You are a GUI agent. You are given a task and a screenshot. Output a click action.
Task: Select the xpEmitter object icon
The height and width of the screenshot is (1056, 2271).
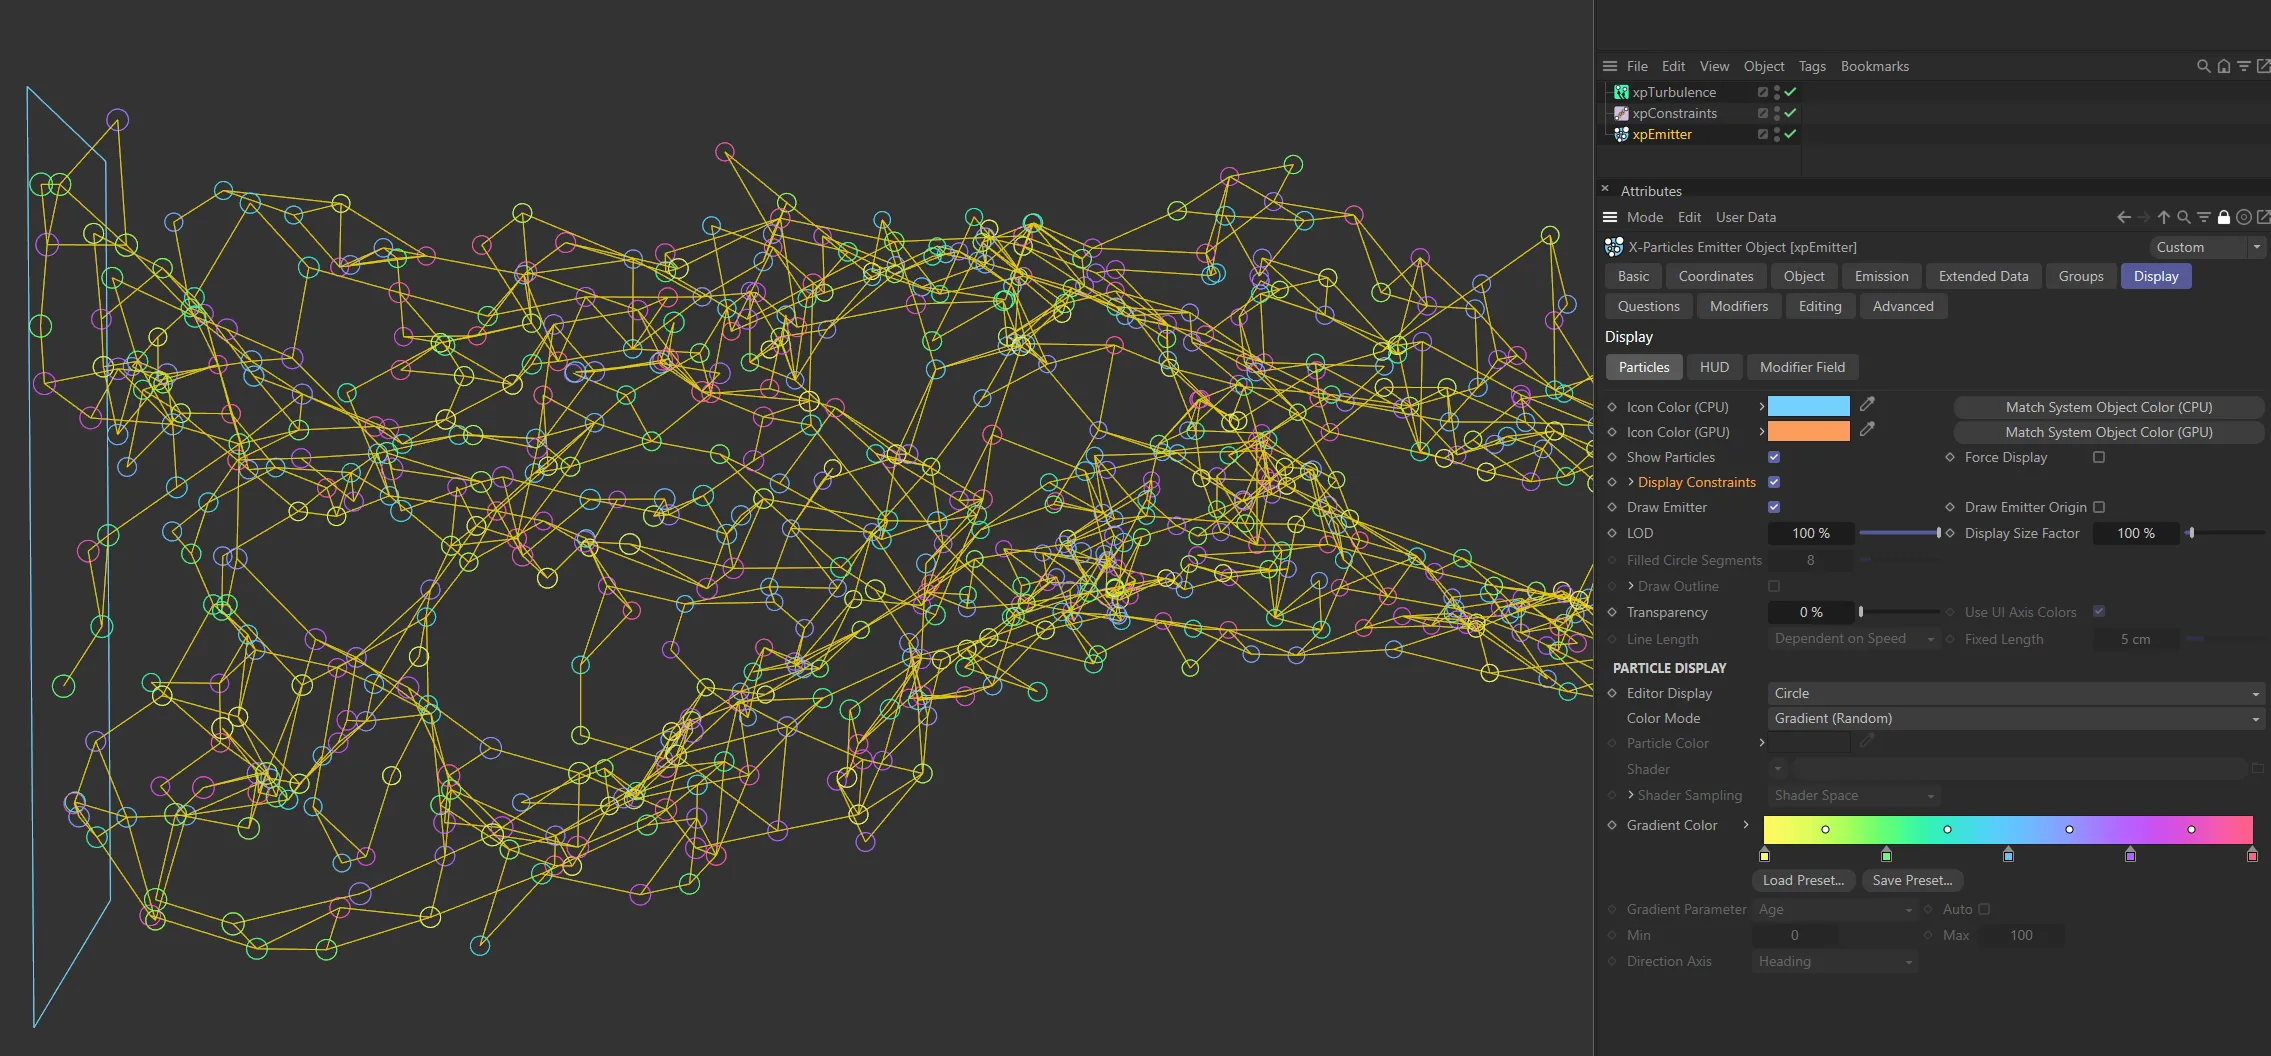1621,134
